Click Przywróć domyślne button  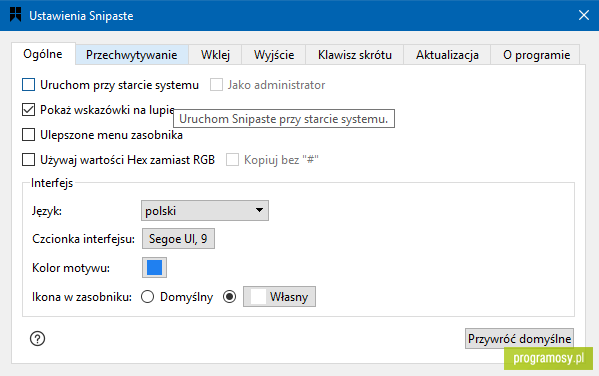pos(519,339)
